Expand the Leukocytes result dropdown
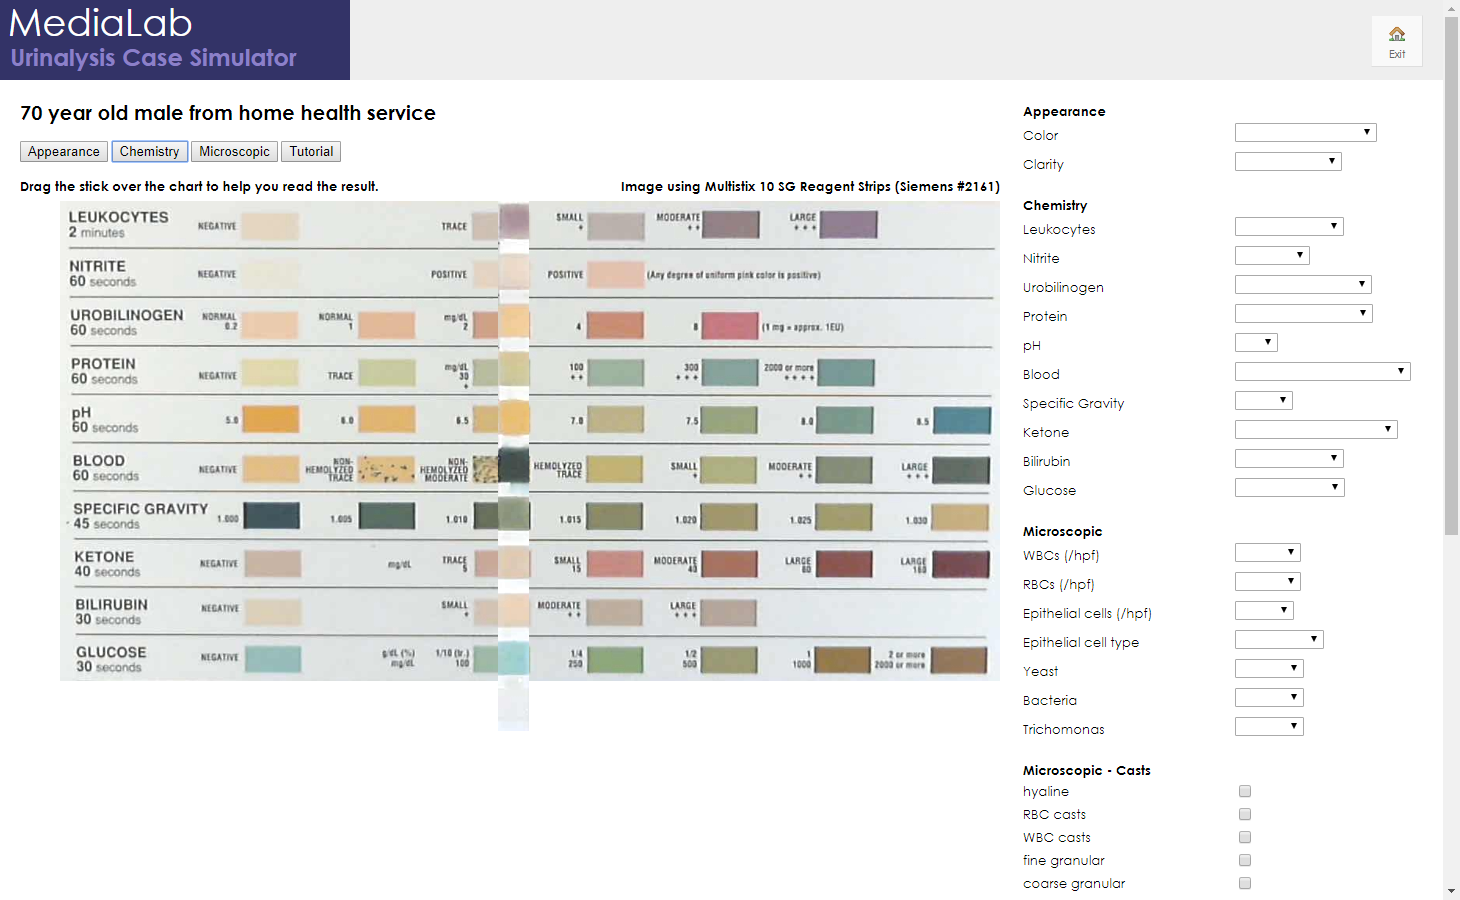 click(1288, 227)
